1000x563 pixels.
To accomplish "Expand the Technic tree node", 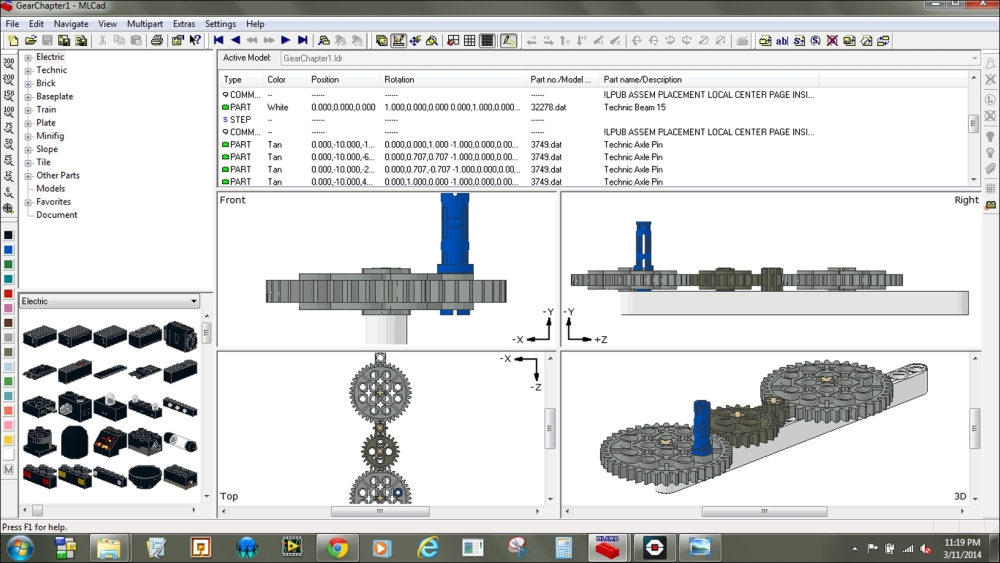I will tap(28, 71).
